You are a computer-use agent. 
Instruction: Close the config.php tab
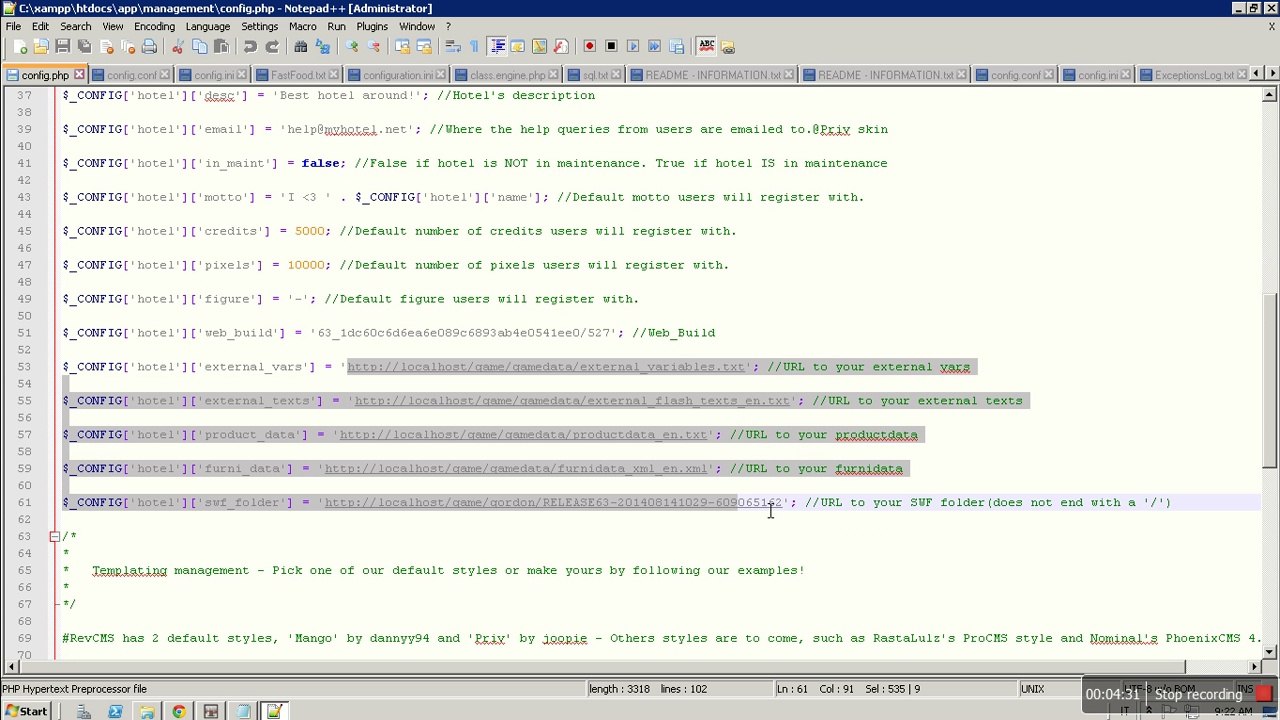(79, 75)
